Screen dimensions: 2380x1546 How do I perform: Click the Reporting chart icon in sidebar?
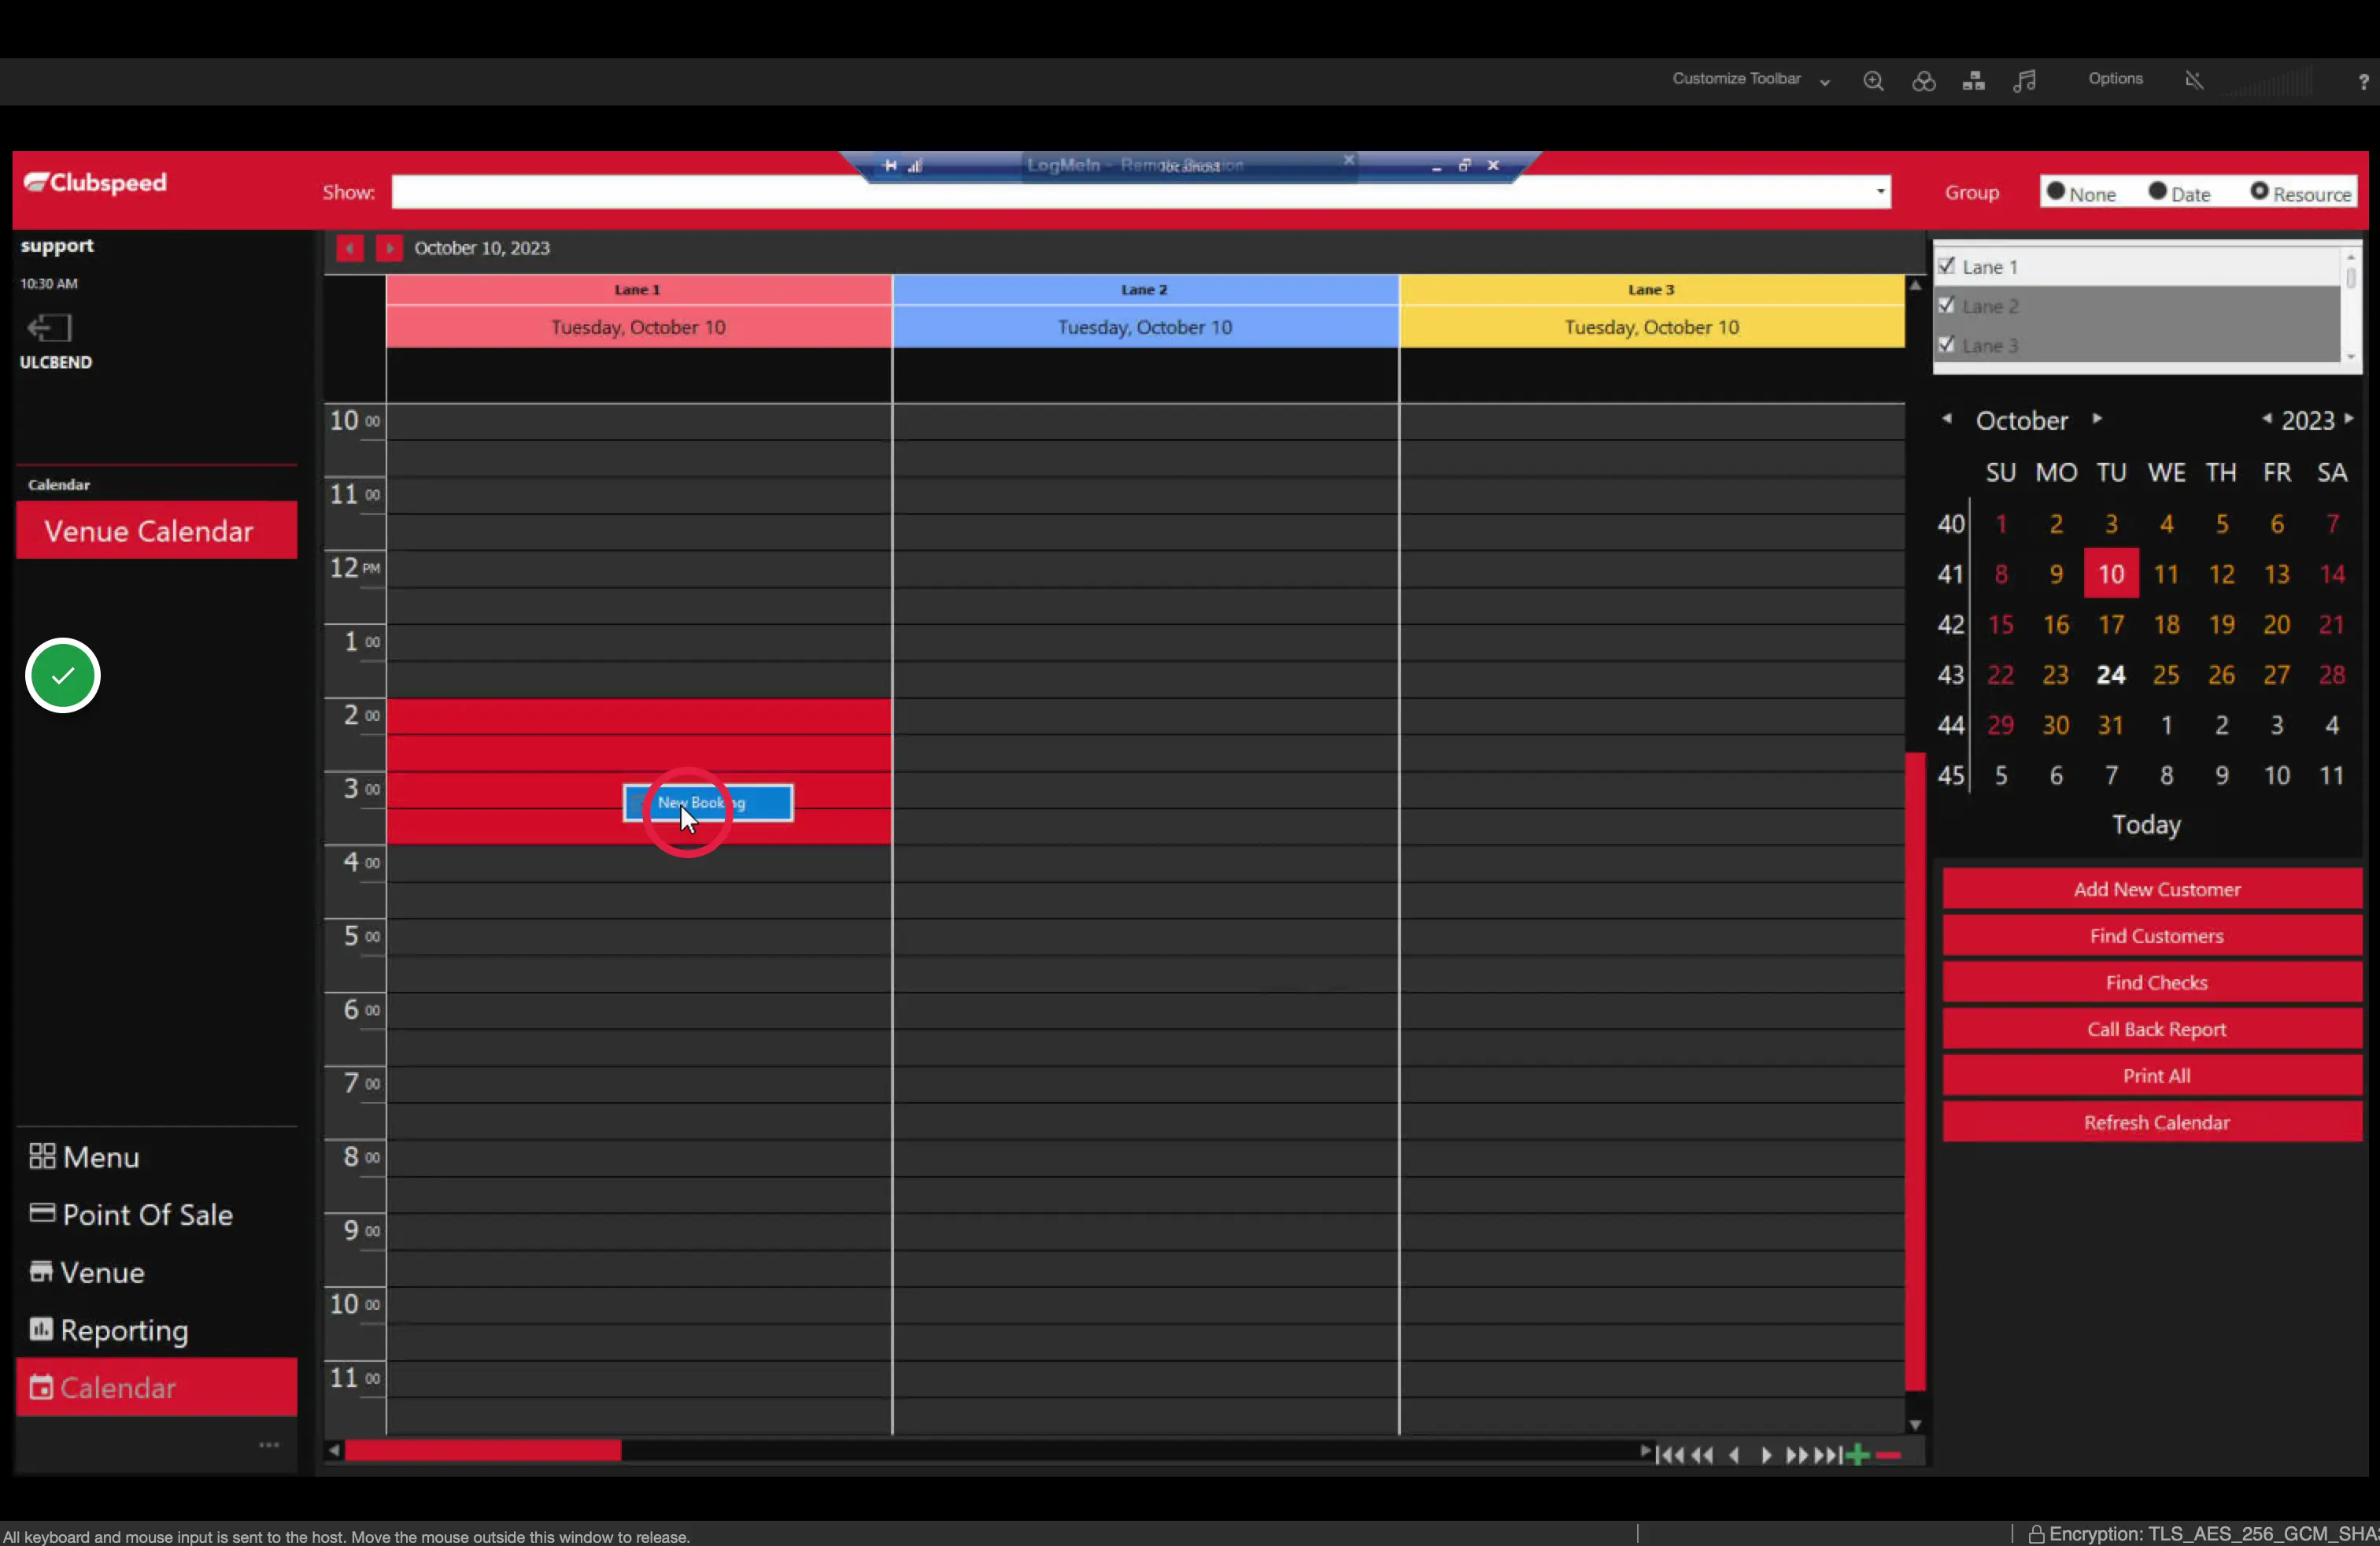(x=41, y=1329)
